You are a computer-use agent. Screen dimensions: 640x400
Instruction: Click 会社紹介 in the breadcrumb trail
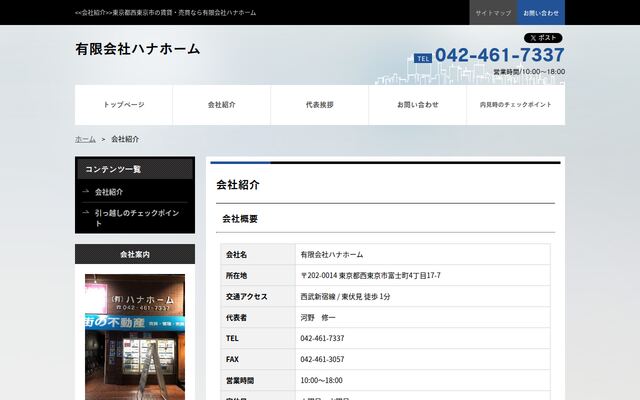pyautogui.click(x=125, y=139)
